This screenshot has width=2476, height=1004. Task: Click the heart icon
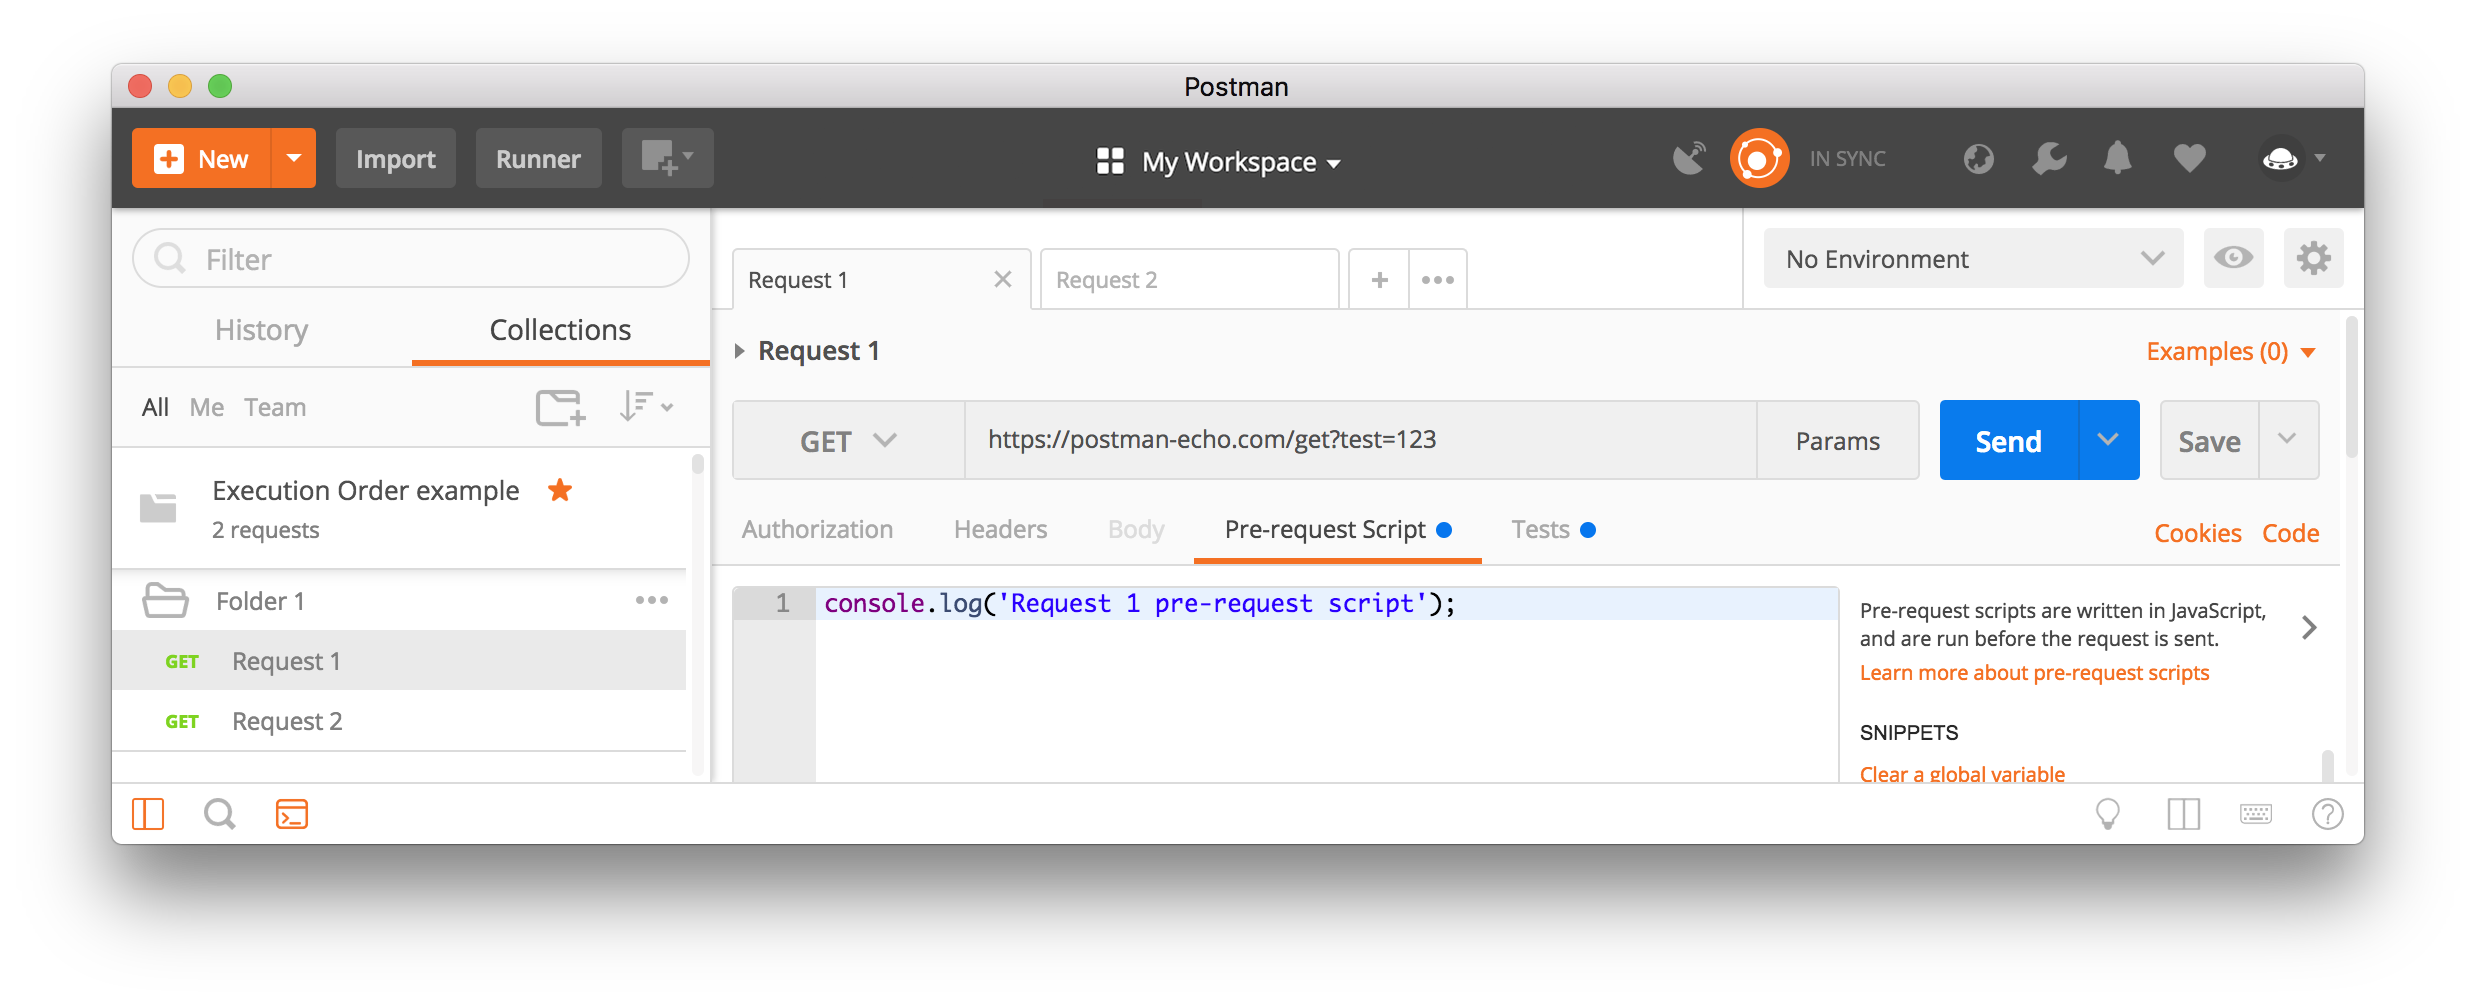click(2189, 158)
